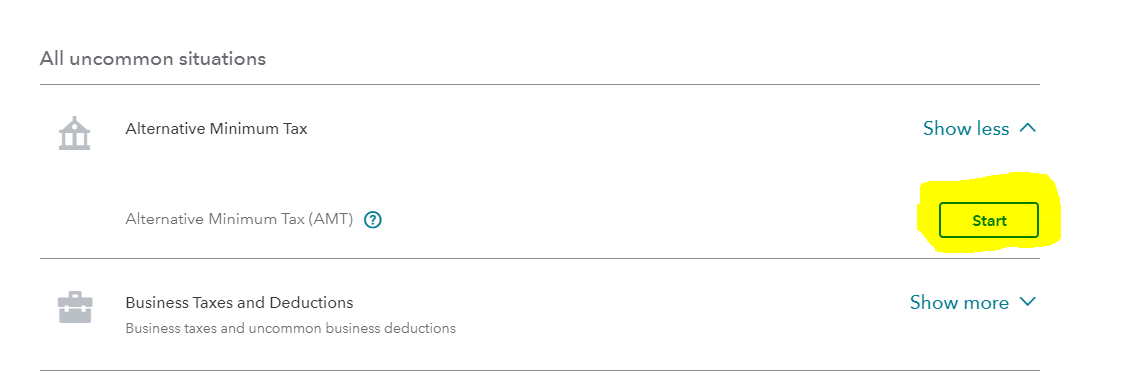The image size is (1131, 383).
Task: Select the Business Taxes and Deductions title
Action: 239,302
